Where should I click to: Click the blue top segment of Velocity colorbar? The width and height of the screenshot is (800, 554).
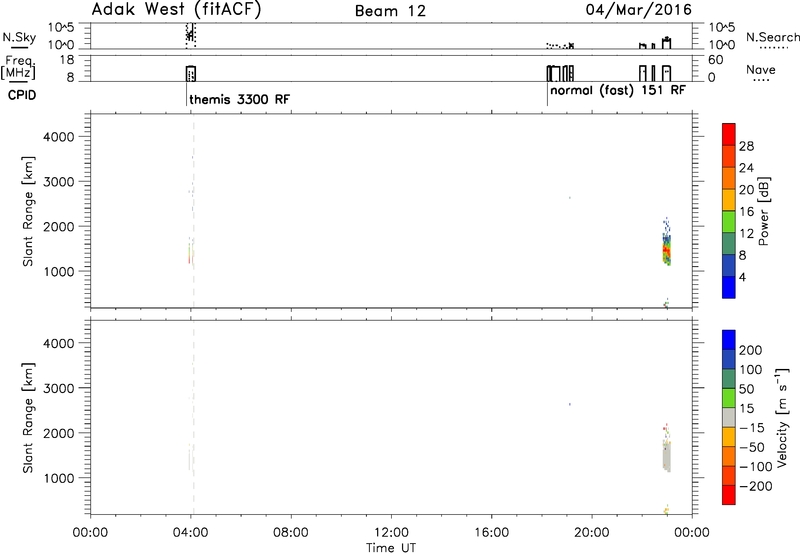point(729,340)
